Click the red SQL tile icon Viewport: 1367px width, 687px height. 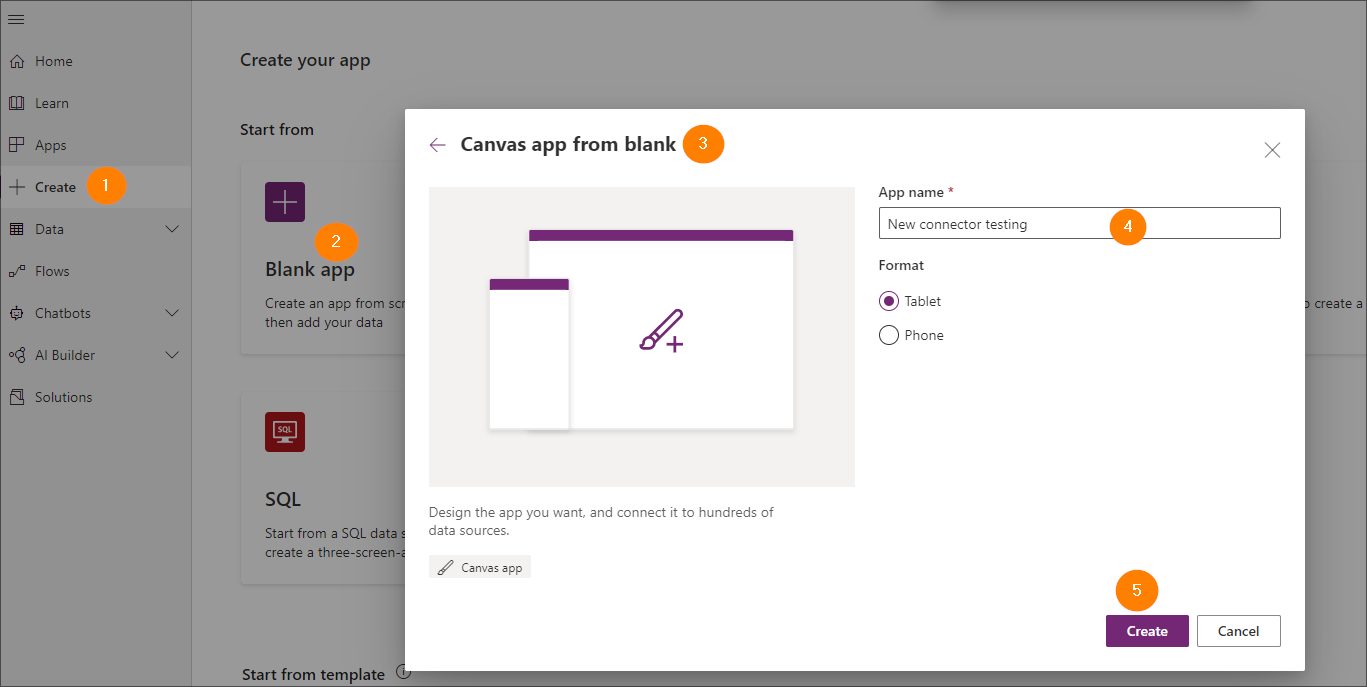285,432
